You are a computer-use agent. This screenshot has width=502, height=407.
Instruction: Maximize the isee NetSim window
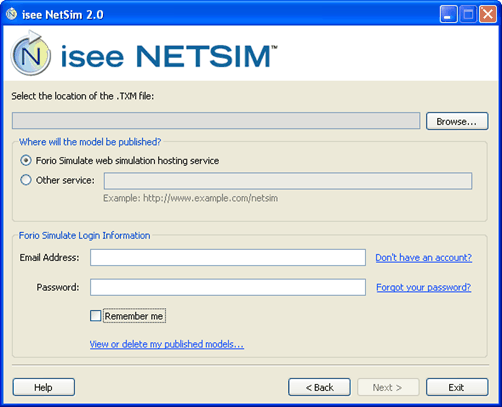point(468,14)
